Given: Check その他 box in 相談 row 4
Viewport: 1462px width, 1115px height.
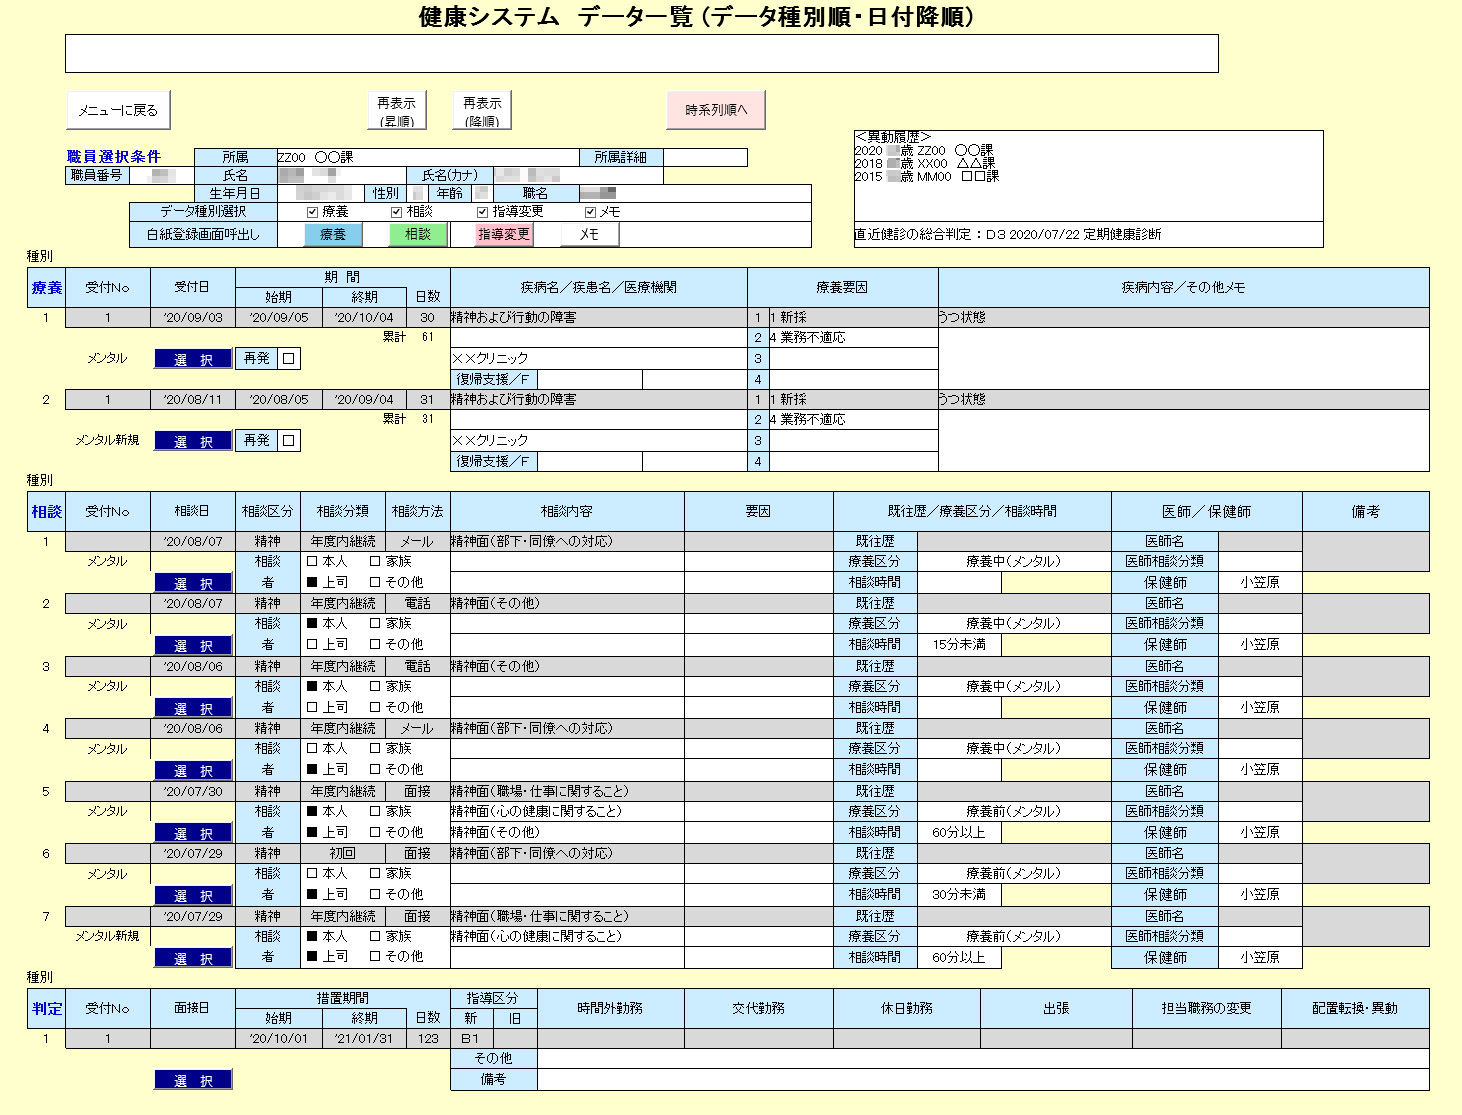Looking at the screenshot, I should [x=375, y=769].
